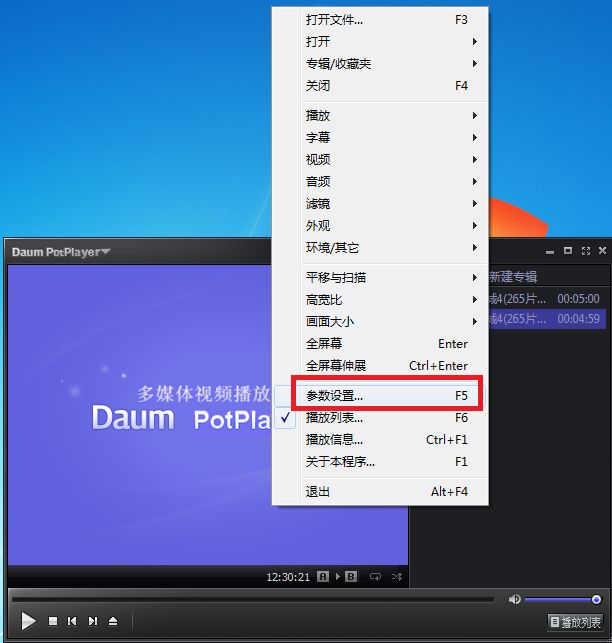The width and height of the screenshot is (612, 643).
Task: Adjust the volume slider
Action: 562,600
